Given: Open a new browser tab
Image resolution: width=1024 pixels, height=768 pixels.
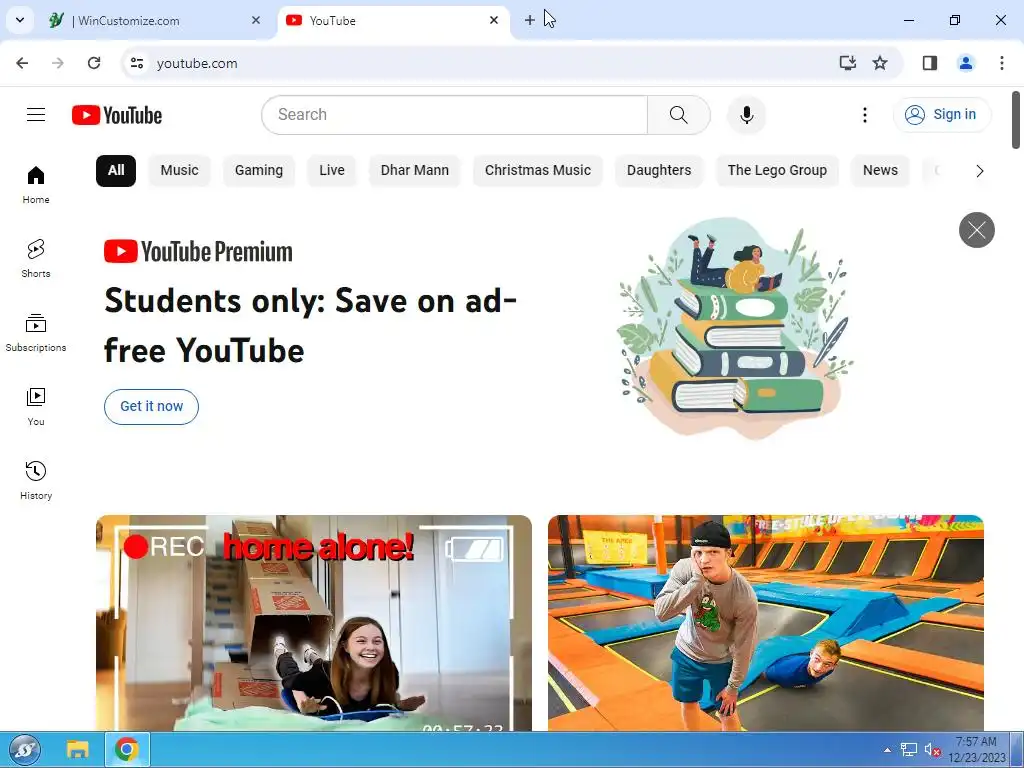Looking at the screenshot, I should coord(530,20).
